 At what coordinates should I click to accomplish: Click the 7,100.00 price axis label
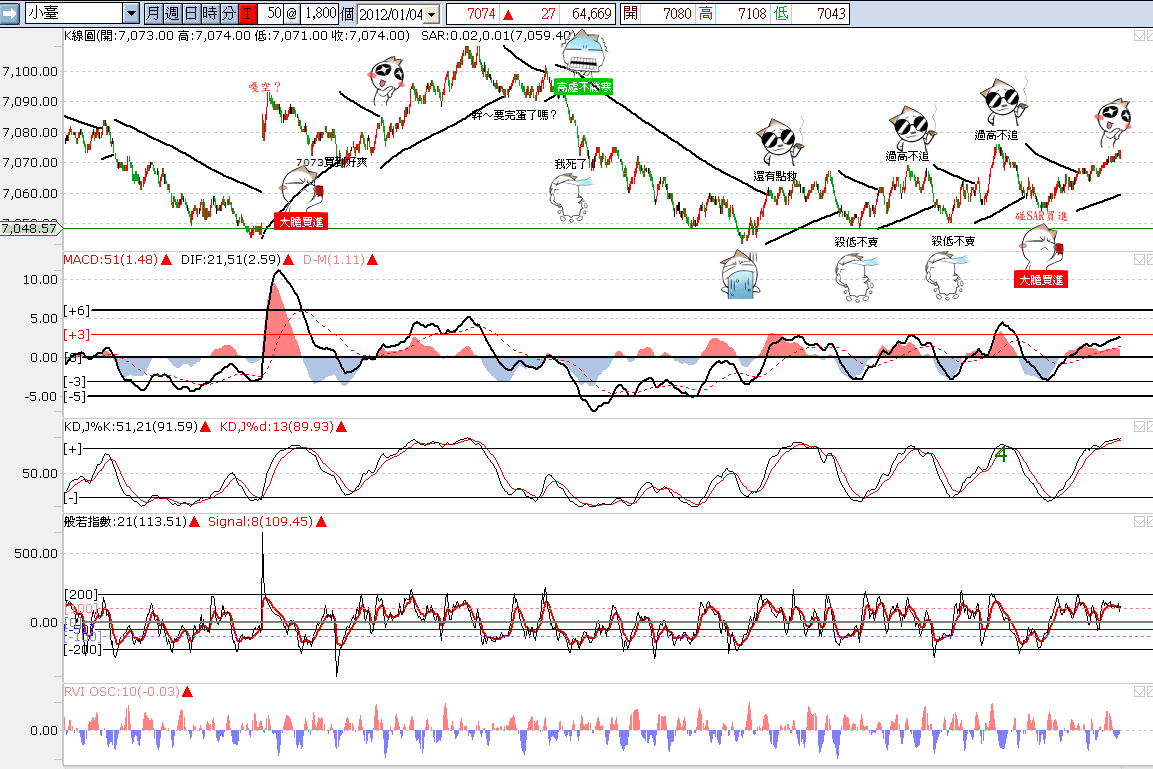click(30, 71)
